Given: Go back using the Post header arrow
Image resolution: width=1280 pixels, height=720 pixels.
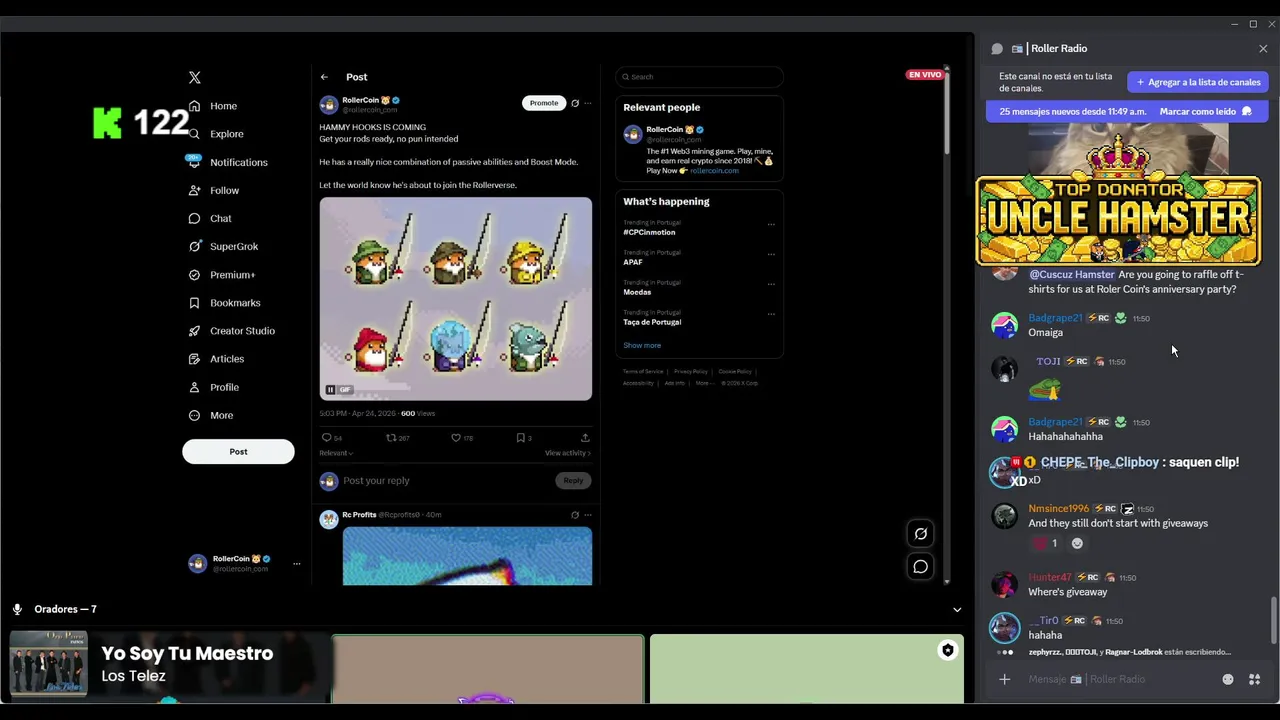Looking at the screenshot, I should pos(324,77).
